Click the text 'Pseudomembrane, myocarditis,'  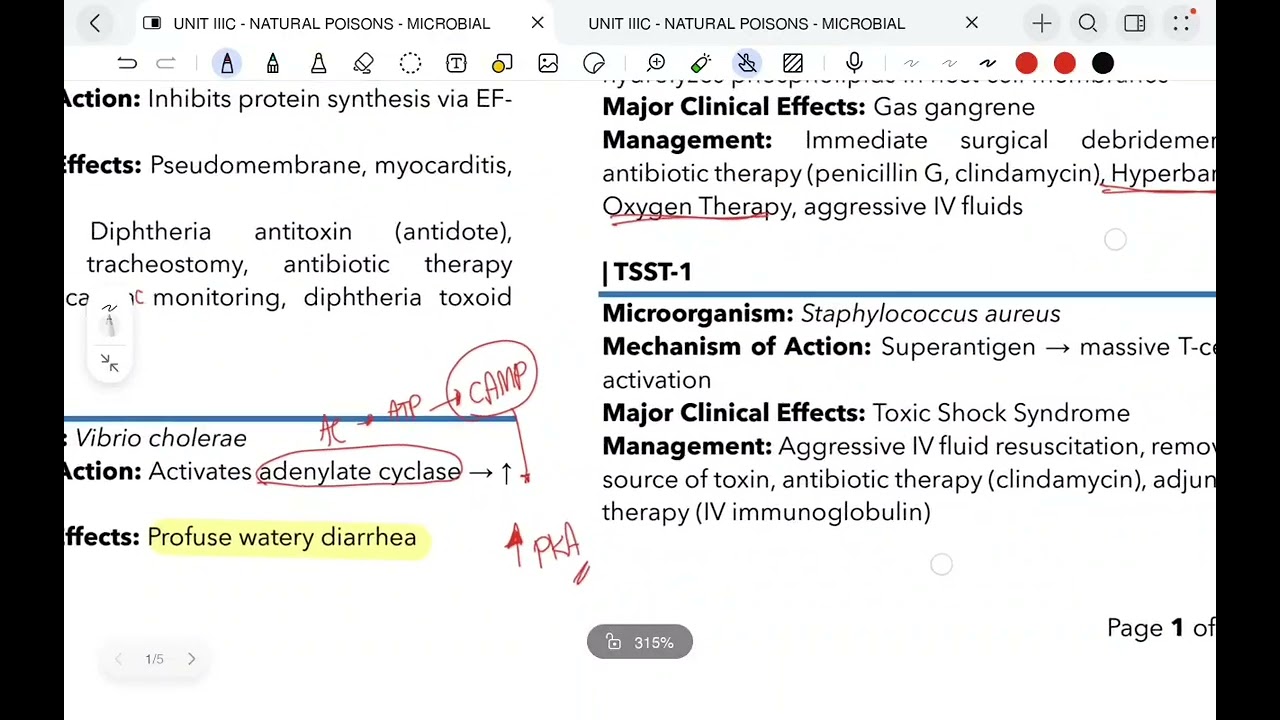tap(331, 166)
